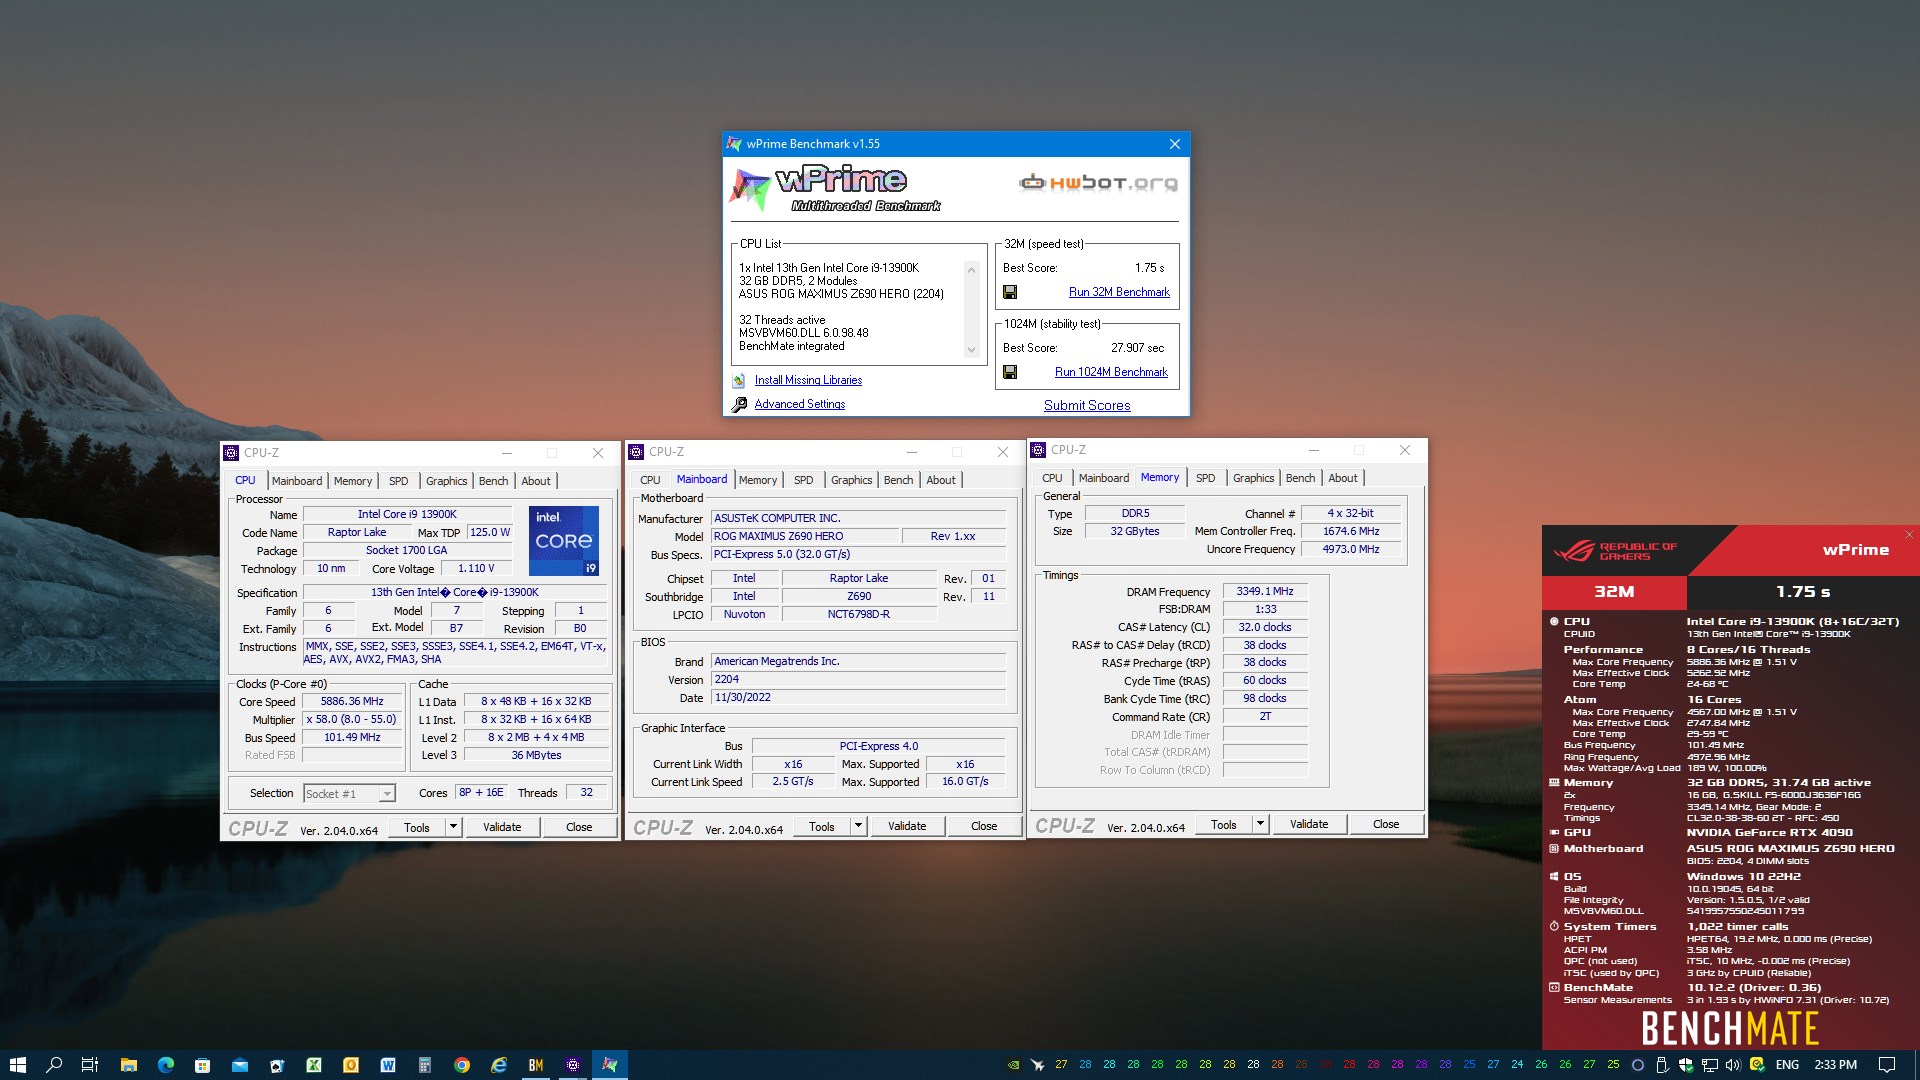Image resolution: width=1920 pixels, height=1080 pixels.
Task: Click the Mainboard Model field ROG MAXIMUS Z690 HERO
Action: point(805,536)
